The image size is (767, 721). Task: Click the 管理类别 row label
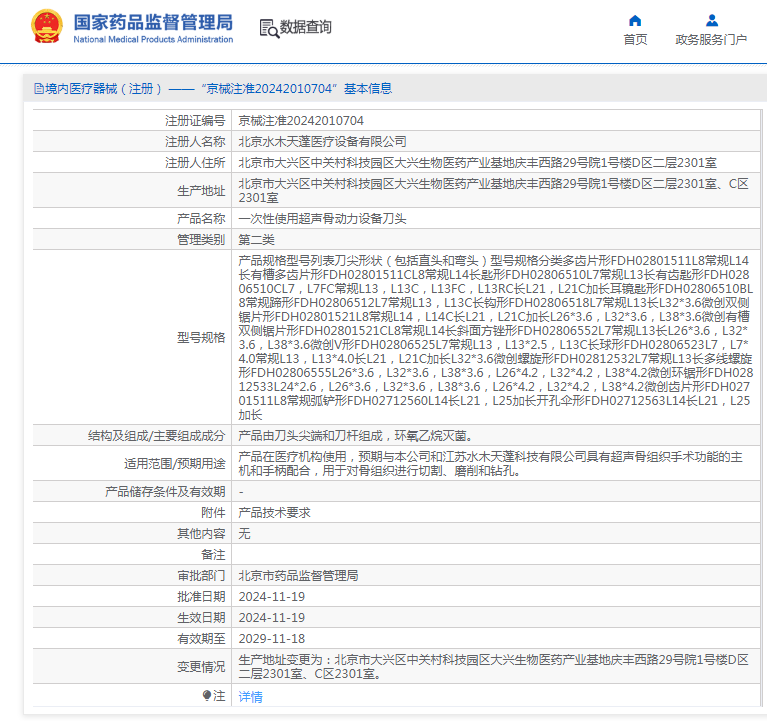(x=201, y=240)
